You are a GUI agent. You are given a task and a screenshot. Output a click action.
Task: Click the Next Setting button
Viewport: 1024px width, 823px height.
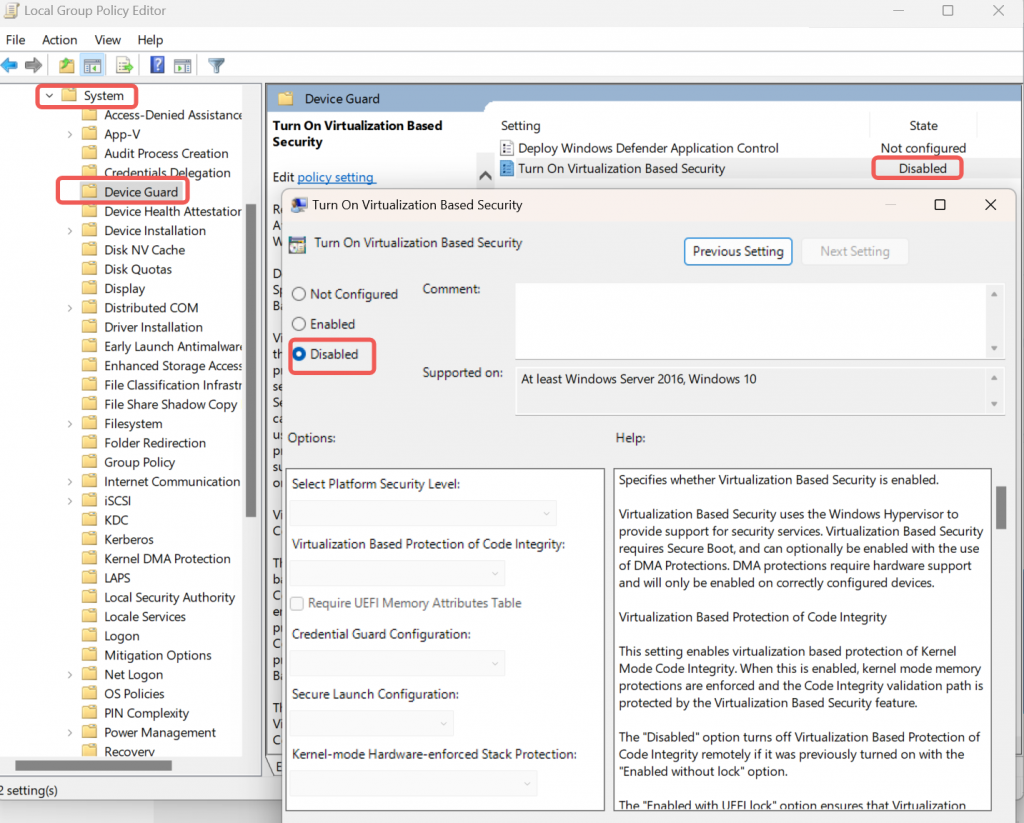[x=855, y=251]
